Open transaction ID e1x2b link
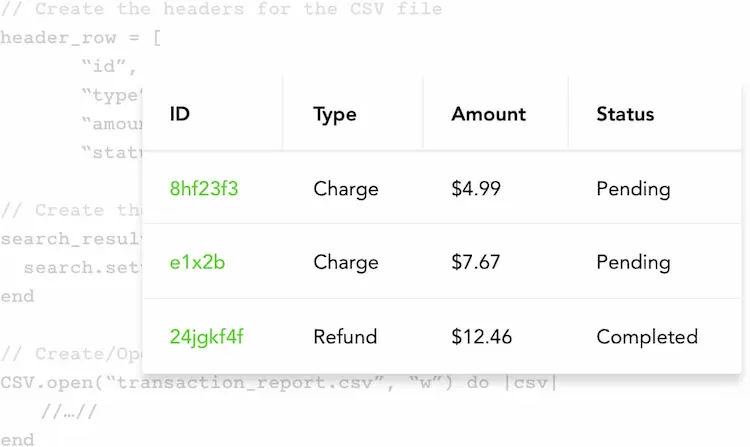The image size is (750, 447). point(197,262)
